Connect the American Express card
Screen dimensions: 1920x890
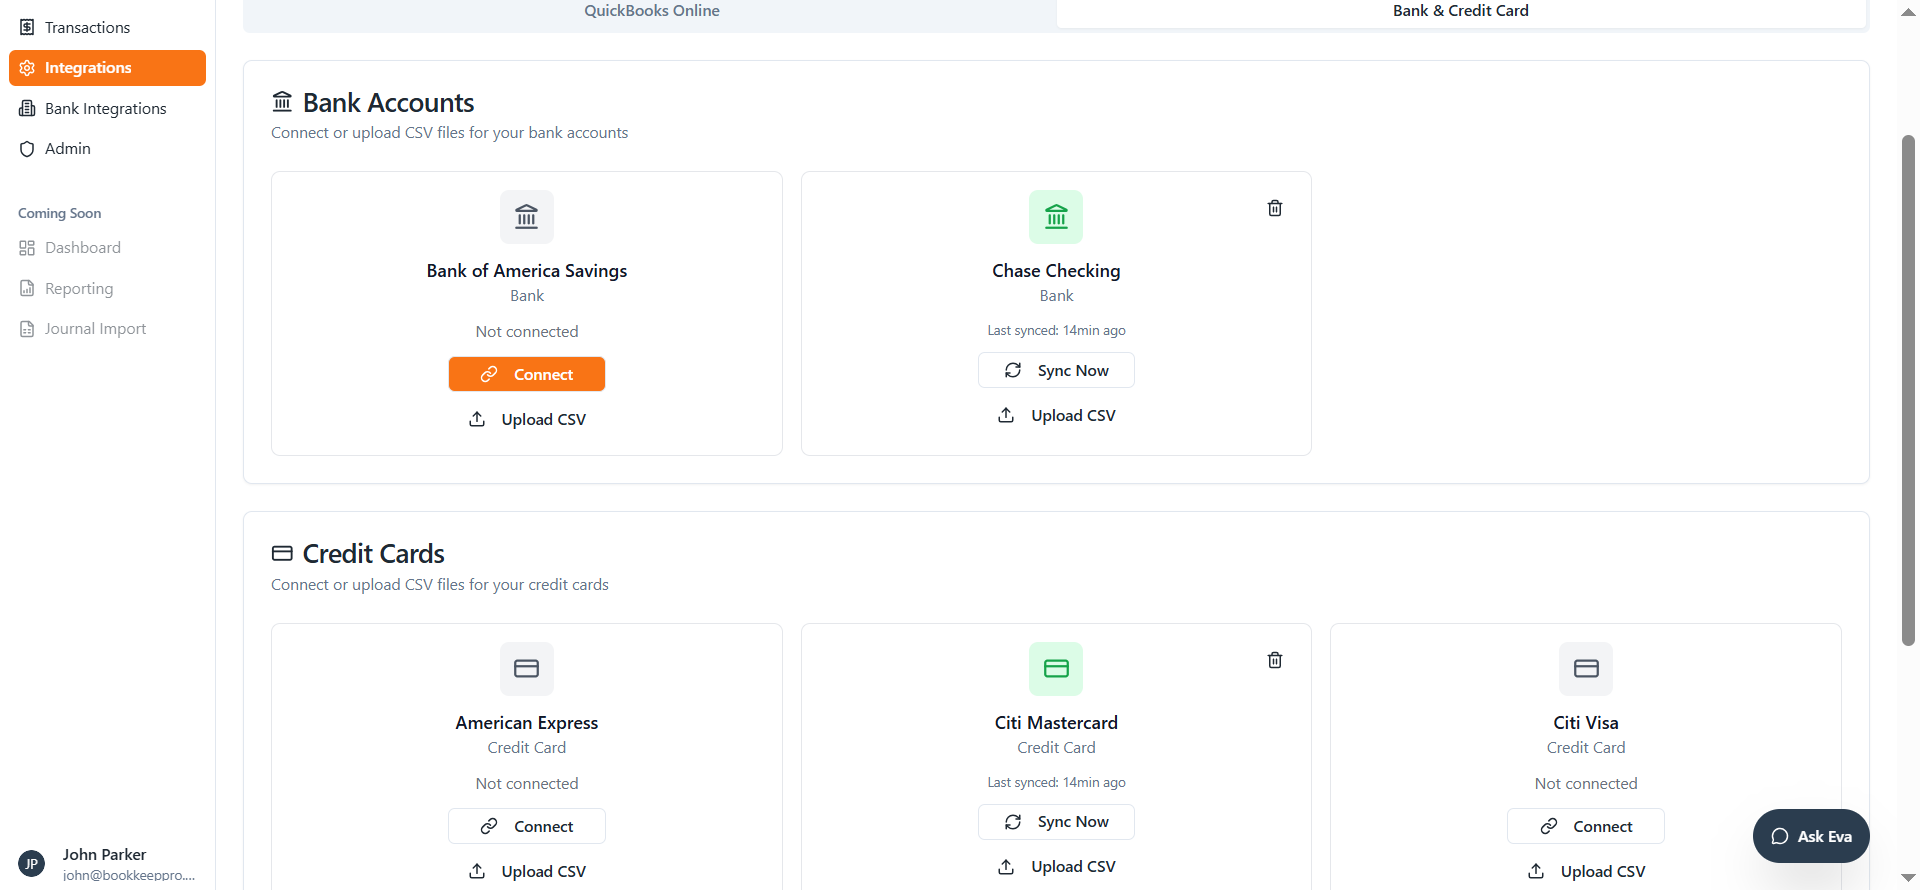click(526, 826)
